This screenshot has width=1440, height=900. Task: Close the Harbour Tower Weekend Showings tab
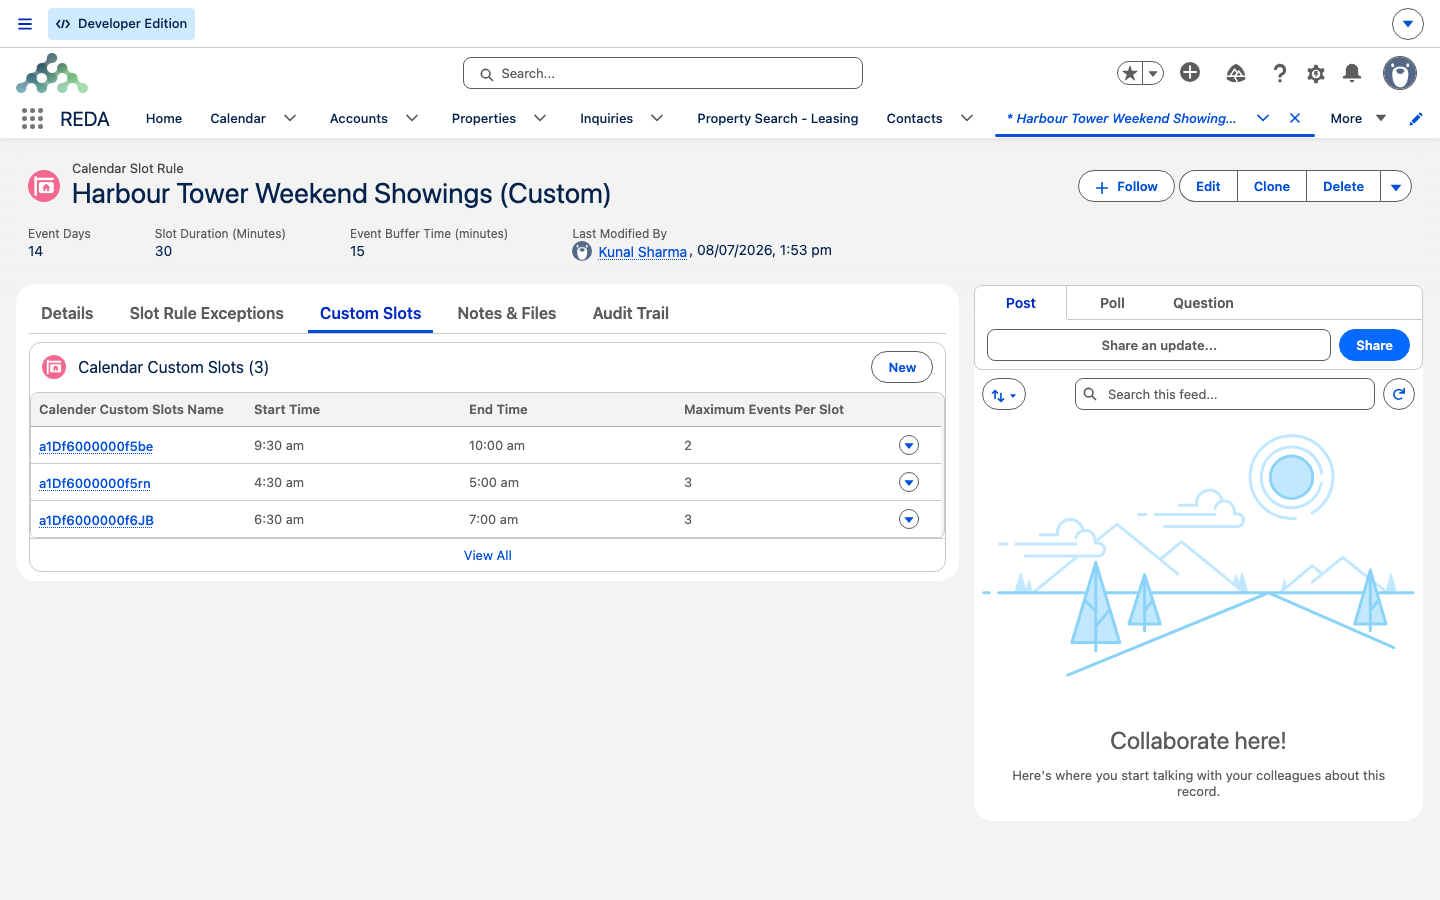pyautogui.click(x=1295, y=118)
